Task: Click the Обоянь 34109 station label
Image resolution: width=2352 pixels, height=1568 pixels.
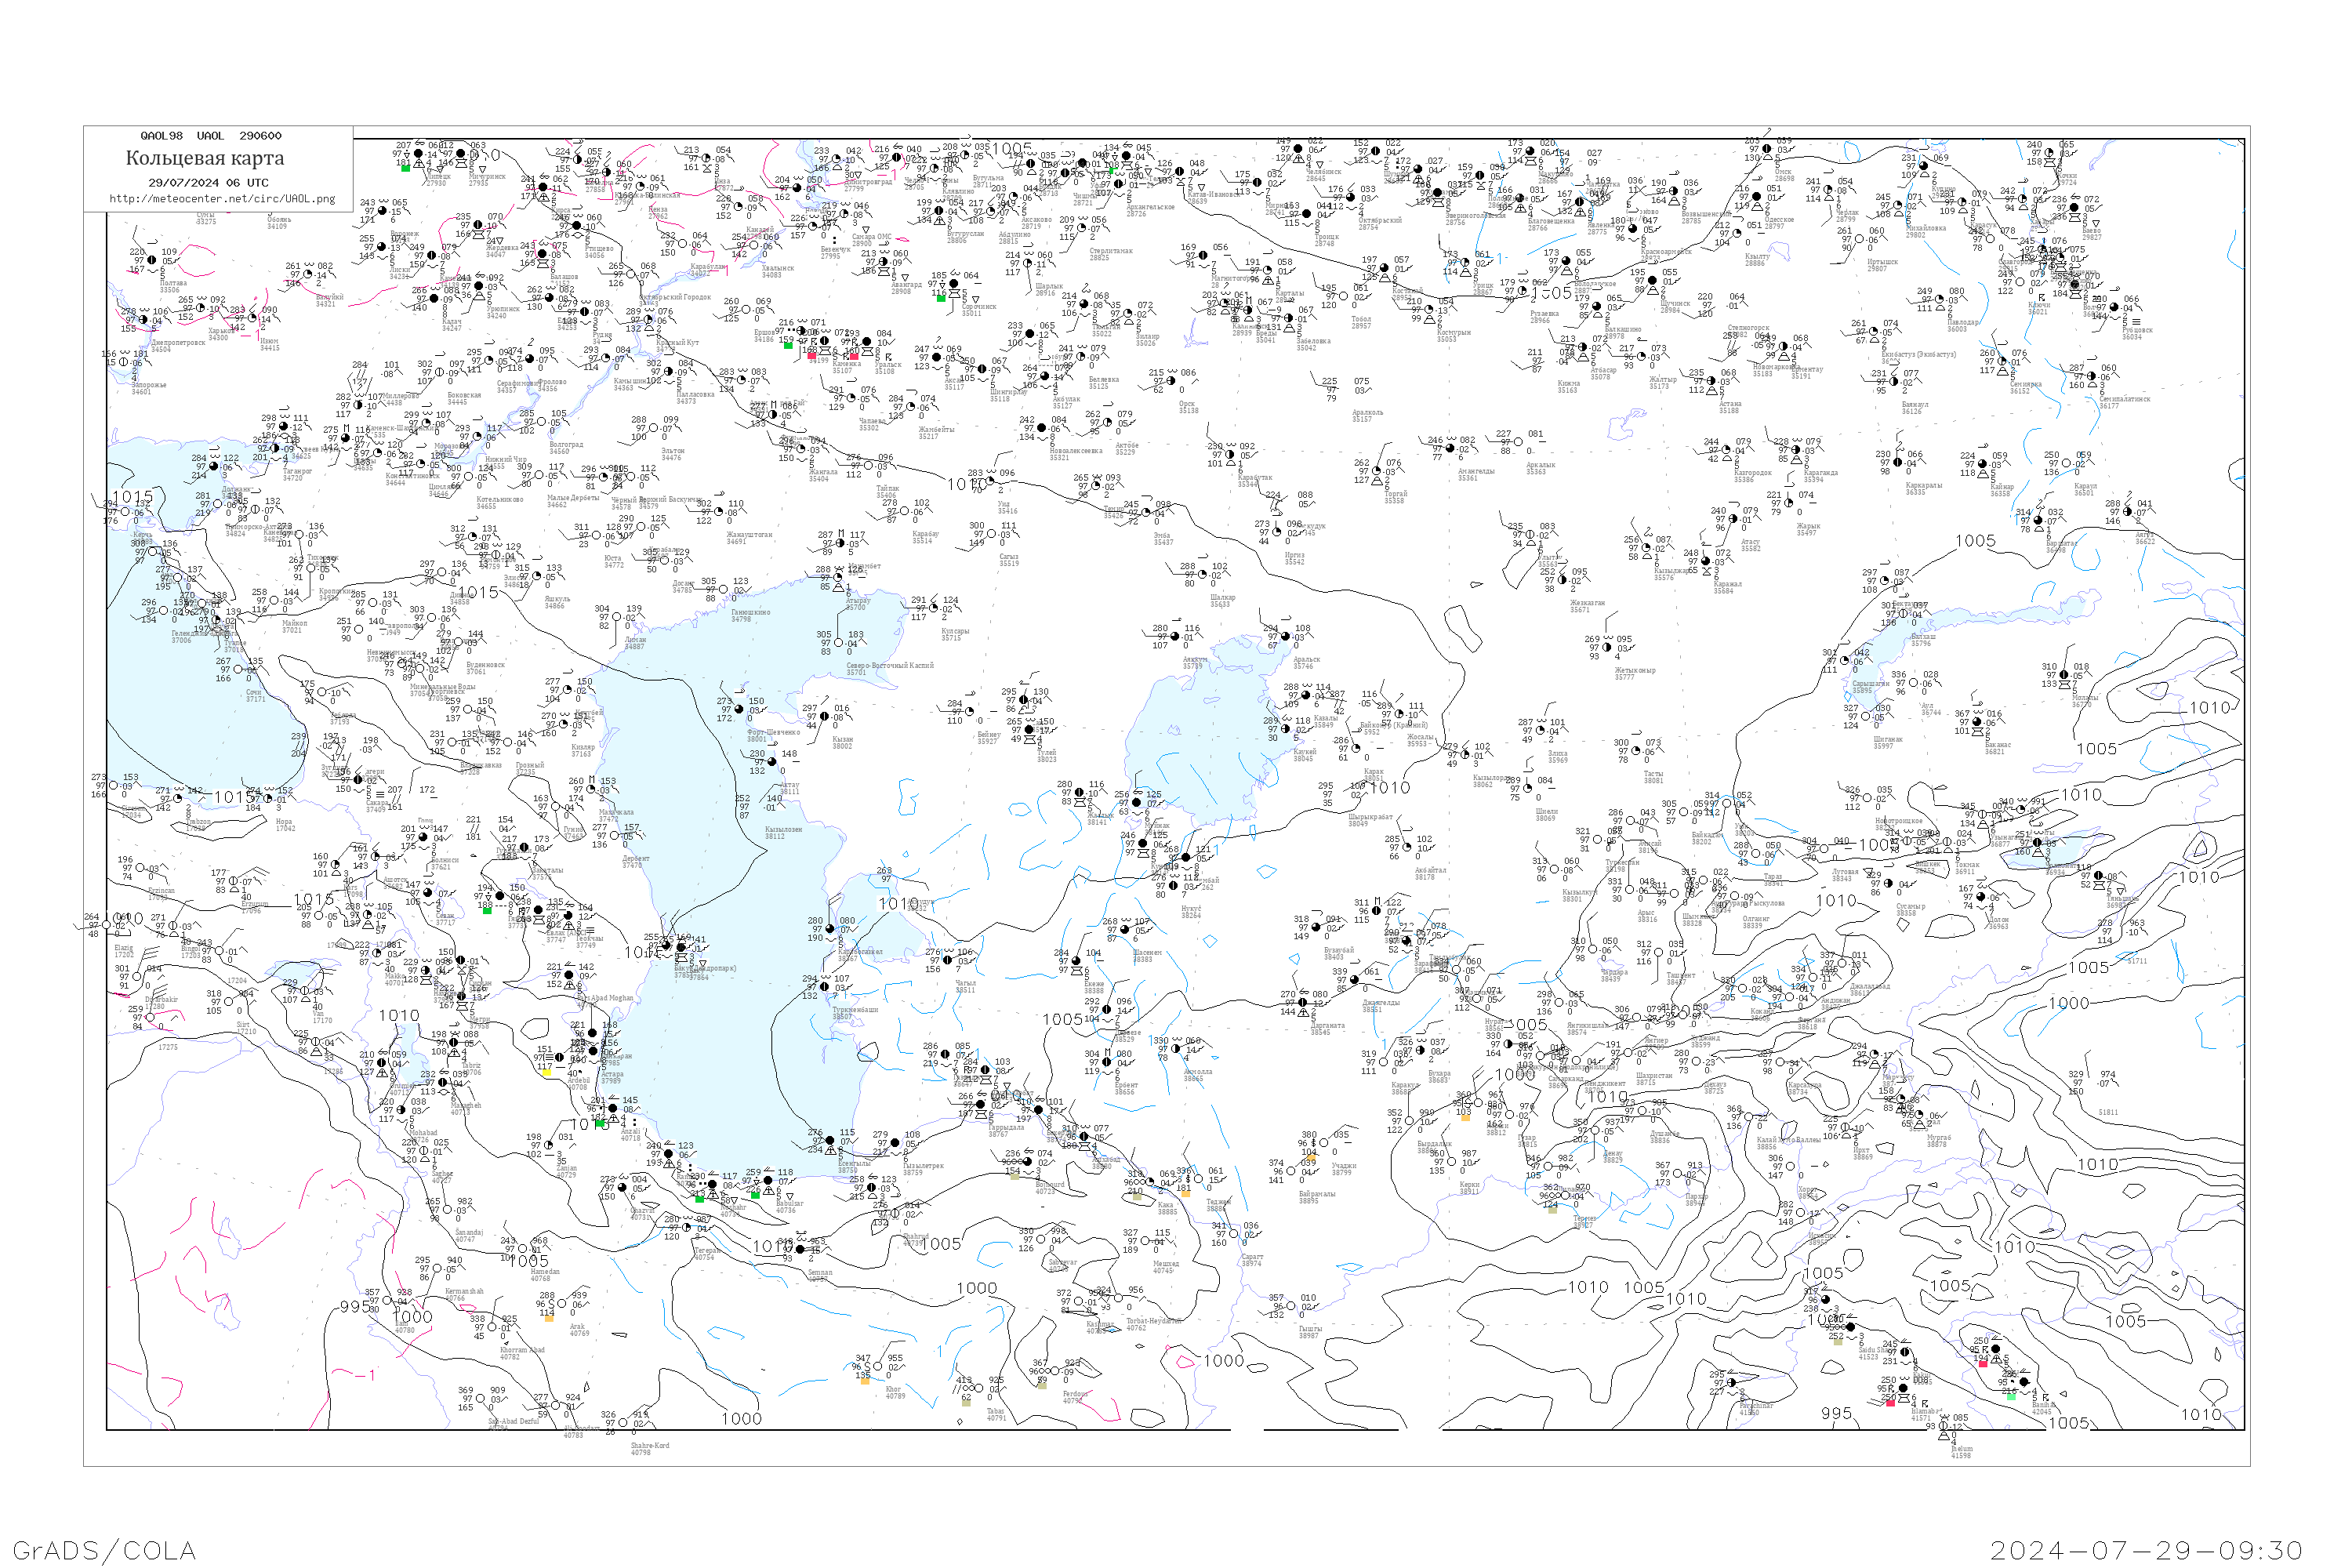Action: (278, 222)
